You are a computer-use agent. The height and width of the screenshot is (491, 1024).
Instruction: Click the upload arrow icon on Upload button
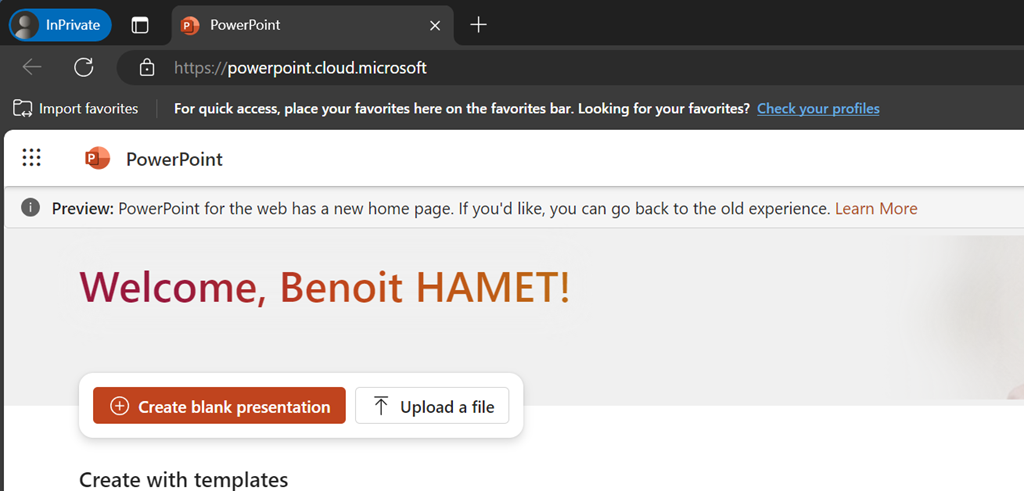[x=381, y=406]
